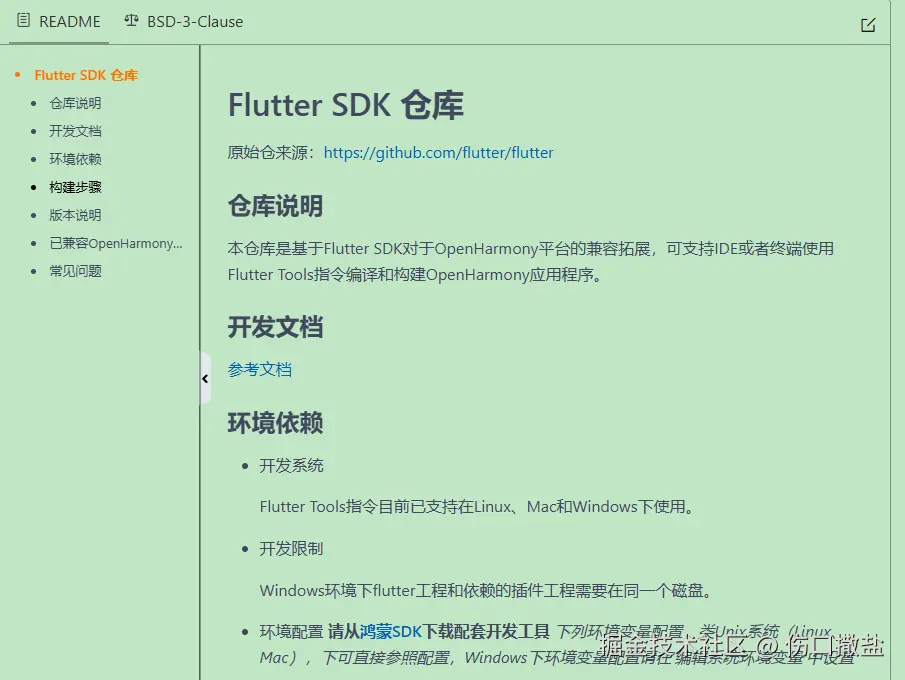Go to 环境依赖 in the outline
Viewport: 905px width, 680px height.
point(75,159)
